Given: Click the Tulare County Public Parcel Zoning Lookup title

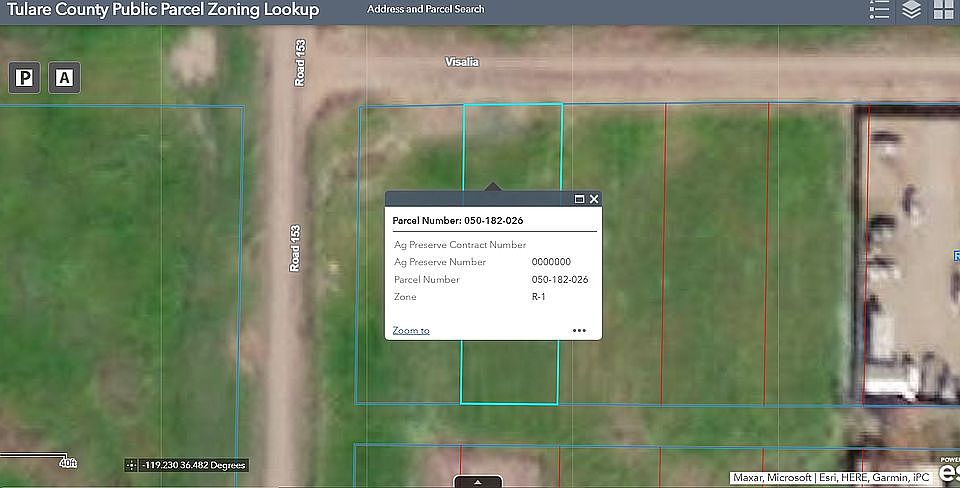Looking at the screenshot, I should (x=163, y=10).
